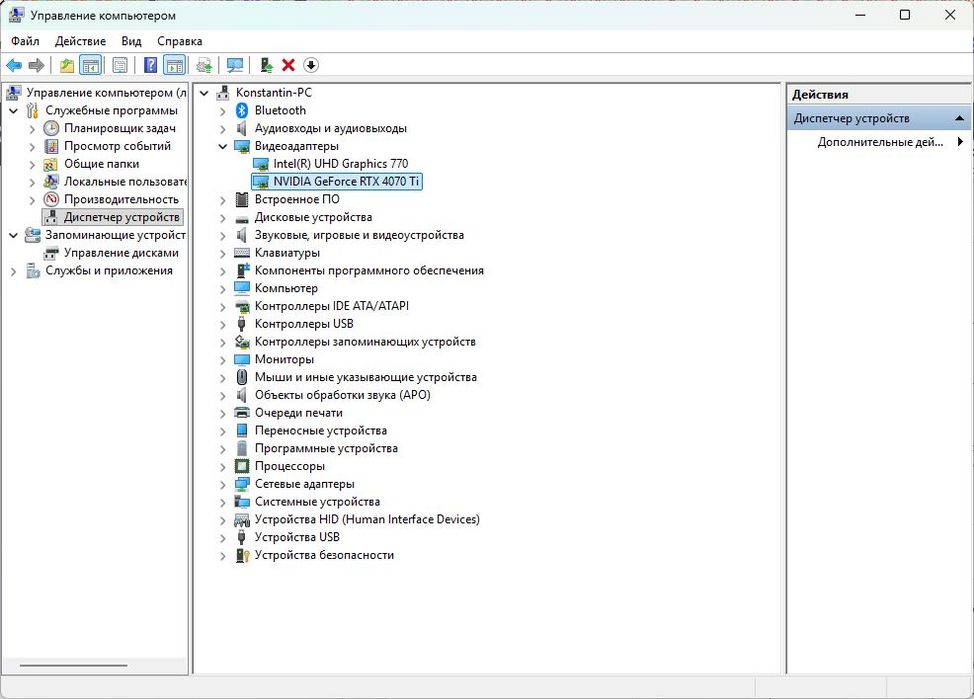Toggle the Action pane toolbar button

(x=175, y=65)
